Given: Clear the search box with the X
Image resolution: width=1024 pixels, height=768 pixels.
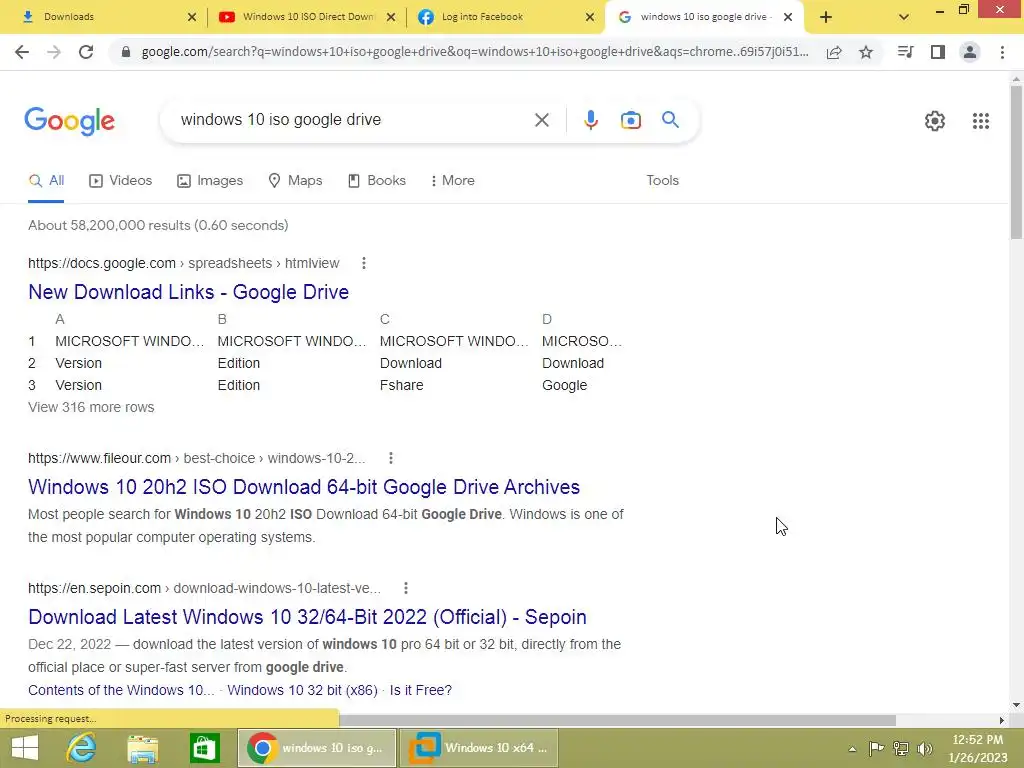Looking at the screenshot, I should 541,120.
